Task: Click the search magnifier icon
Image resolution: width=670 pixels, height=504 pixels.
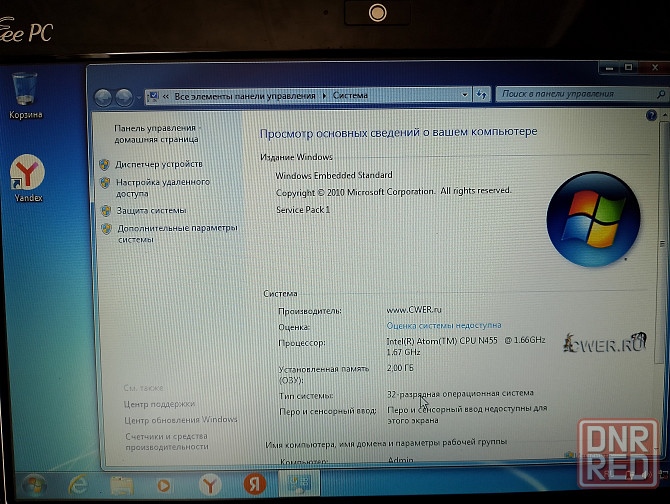Action: pos(661,94)
